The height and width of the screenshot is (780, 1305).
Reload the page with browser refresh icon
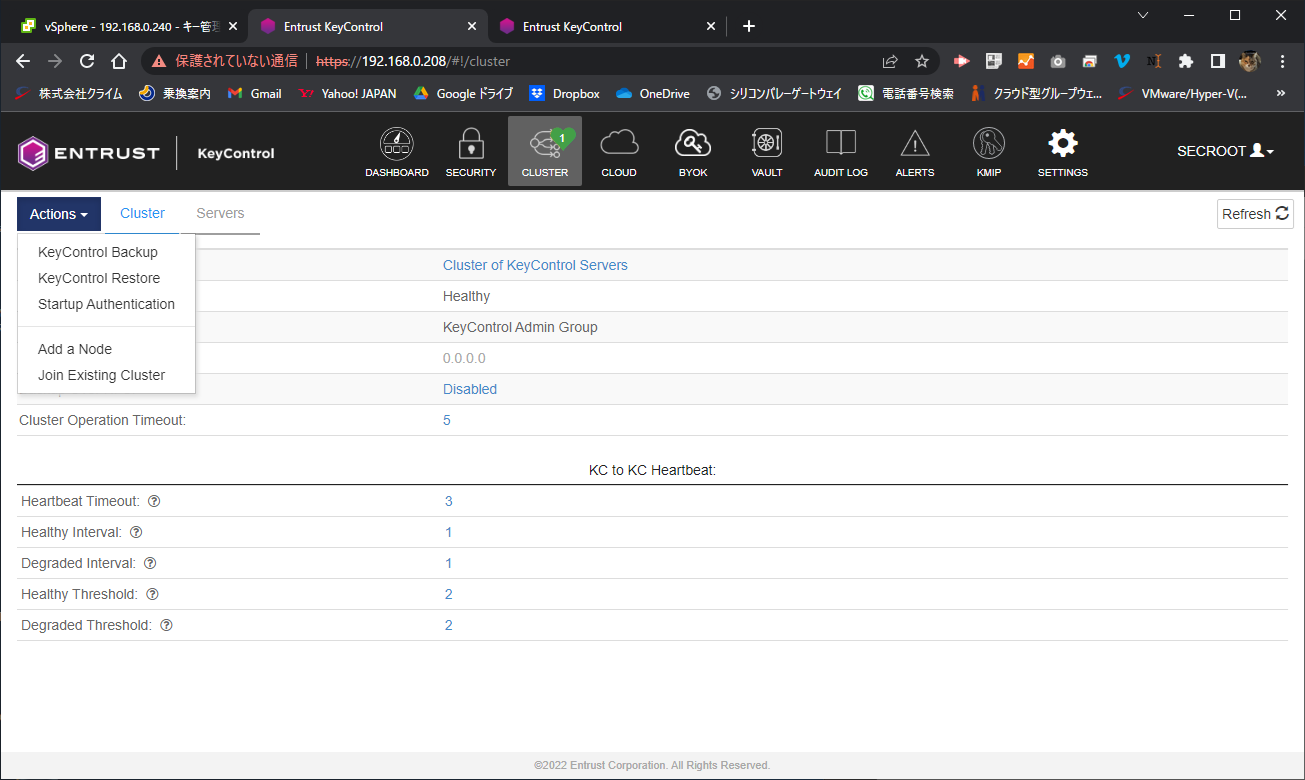coord(87,61)
